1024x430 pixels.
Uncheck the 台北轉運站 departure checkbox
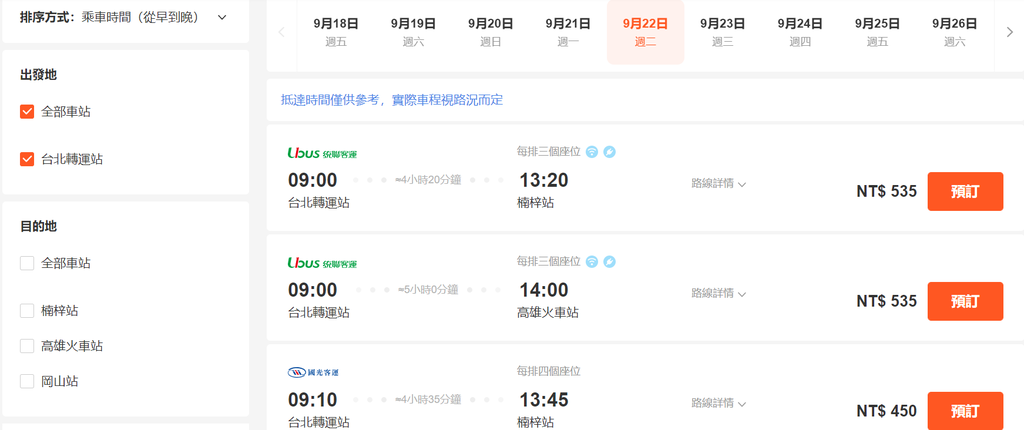27,159
